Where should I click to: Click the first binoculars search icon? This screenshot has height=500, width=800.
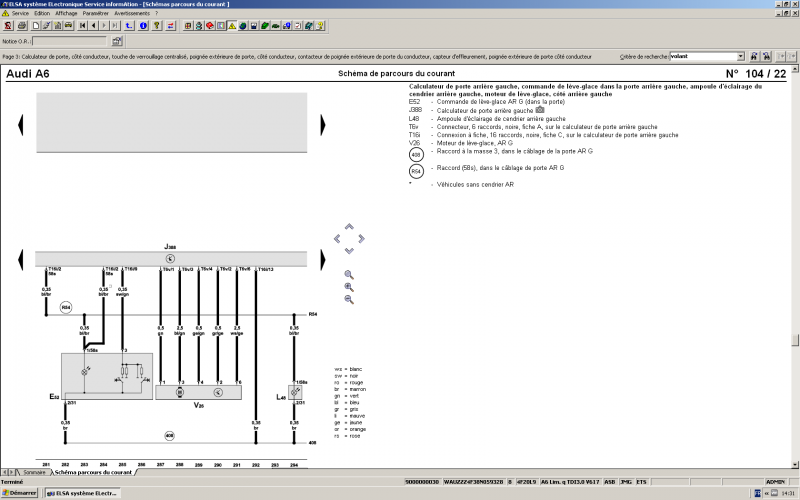[754, 57]
